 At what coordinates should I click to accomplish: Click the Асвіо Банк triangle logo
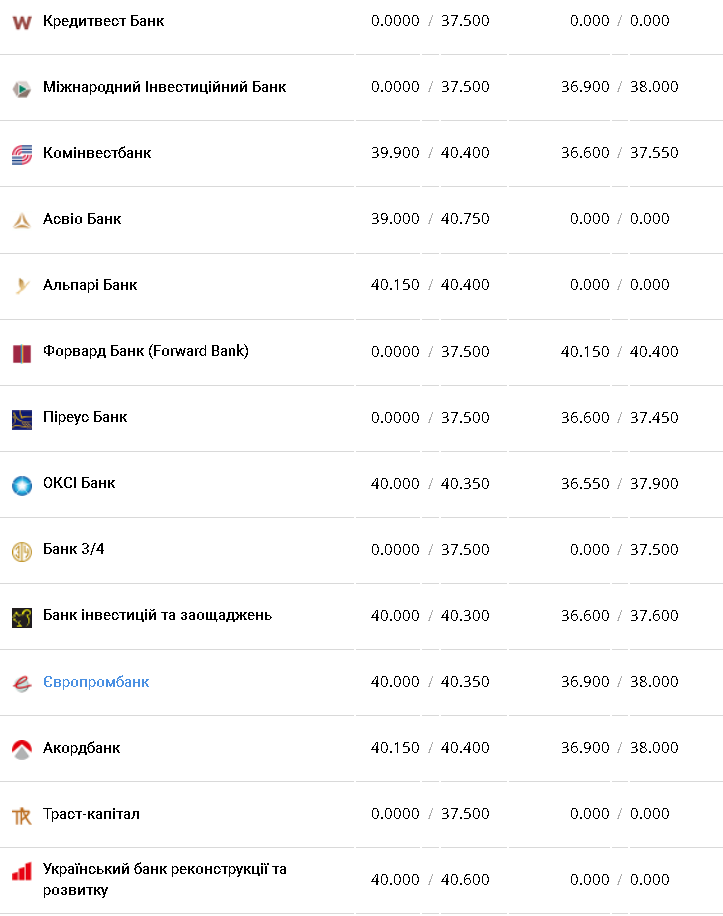[22, 220]
